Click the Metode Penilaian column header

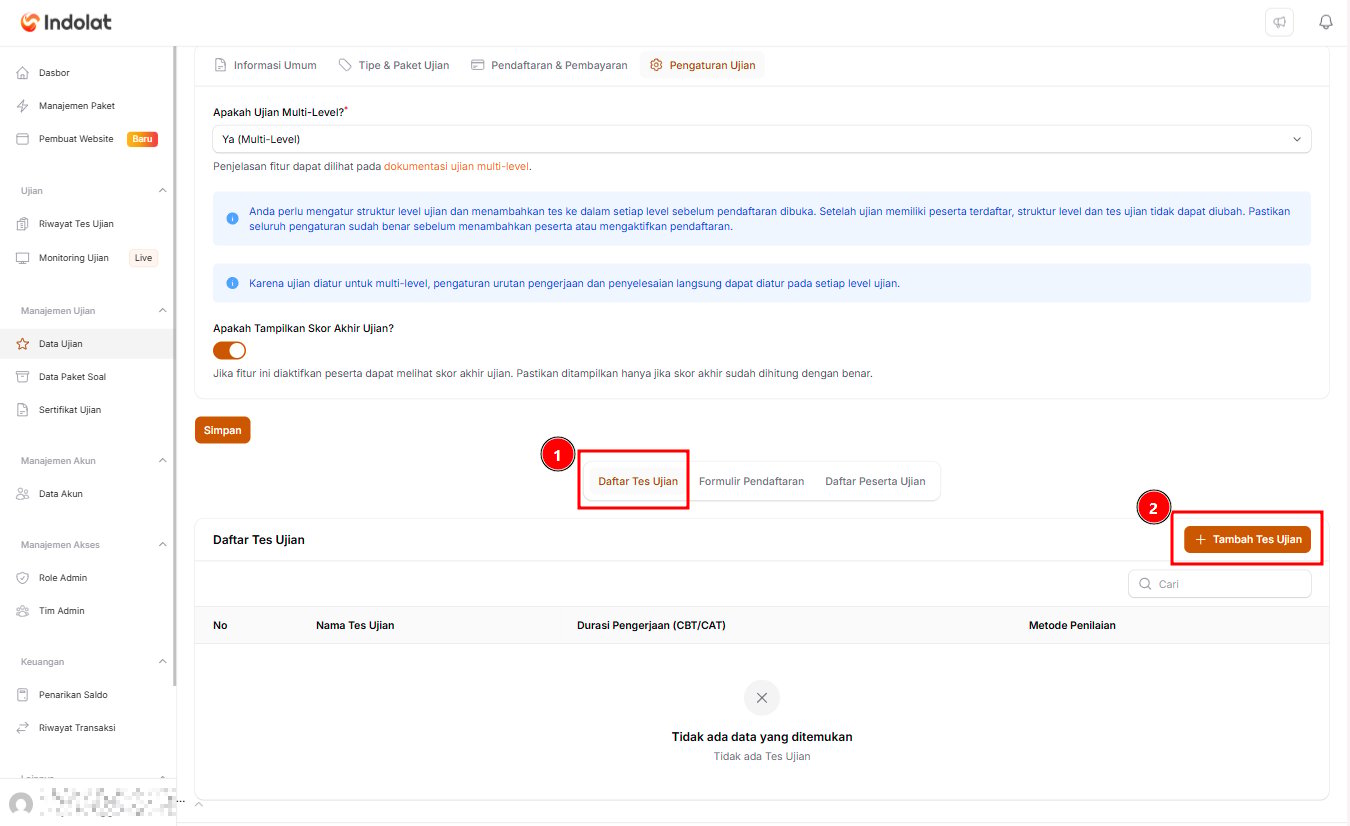pos(1072,625)
